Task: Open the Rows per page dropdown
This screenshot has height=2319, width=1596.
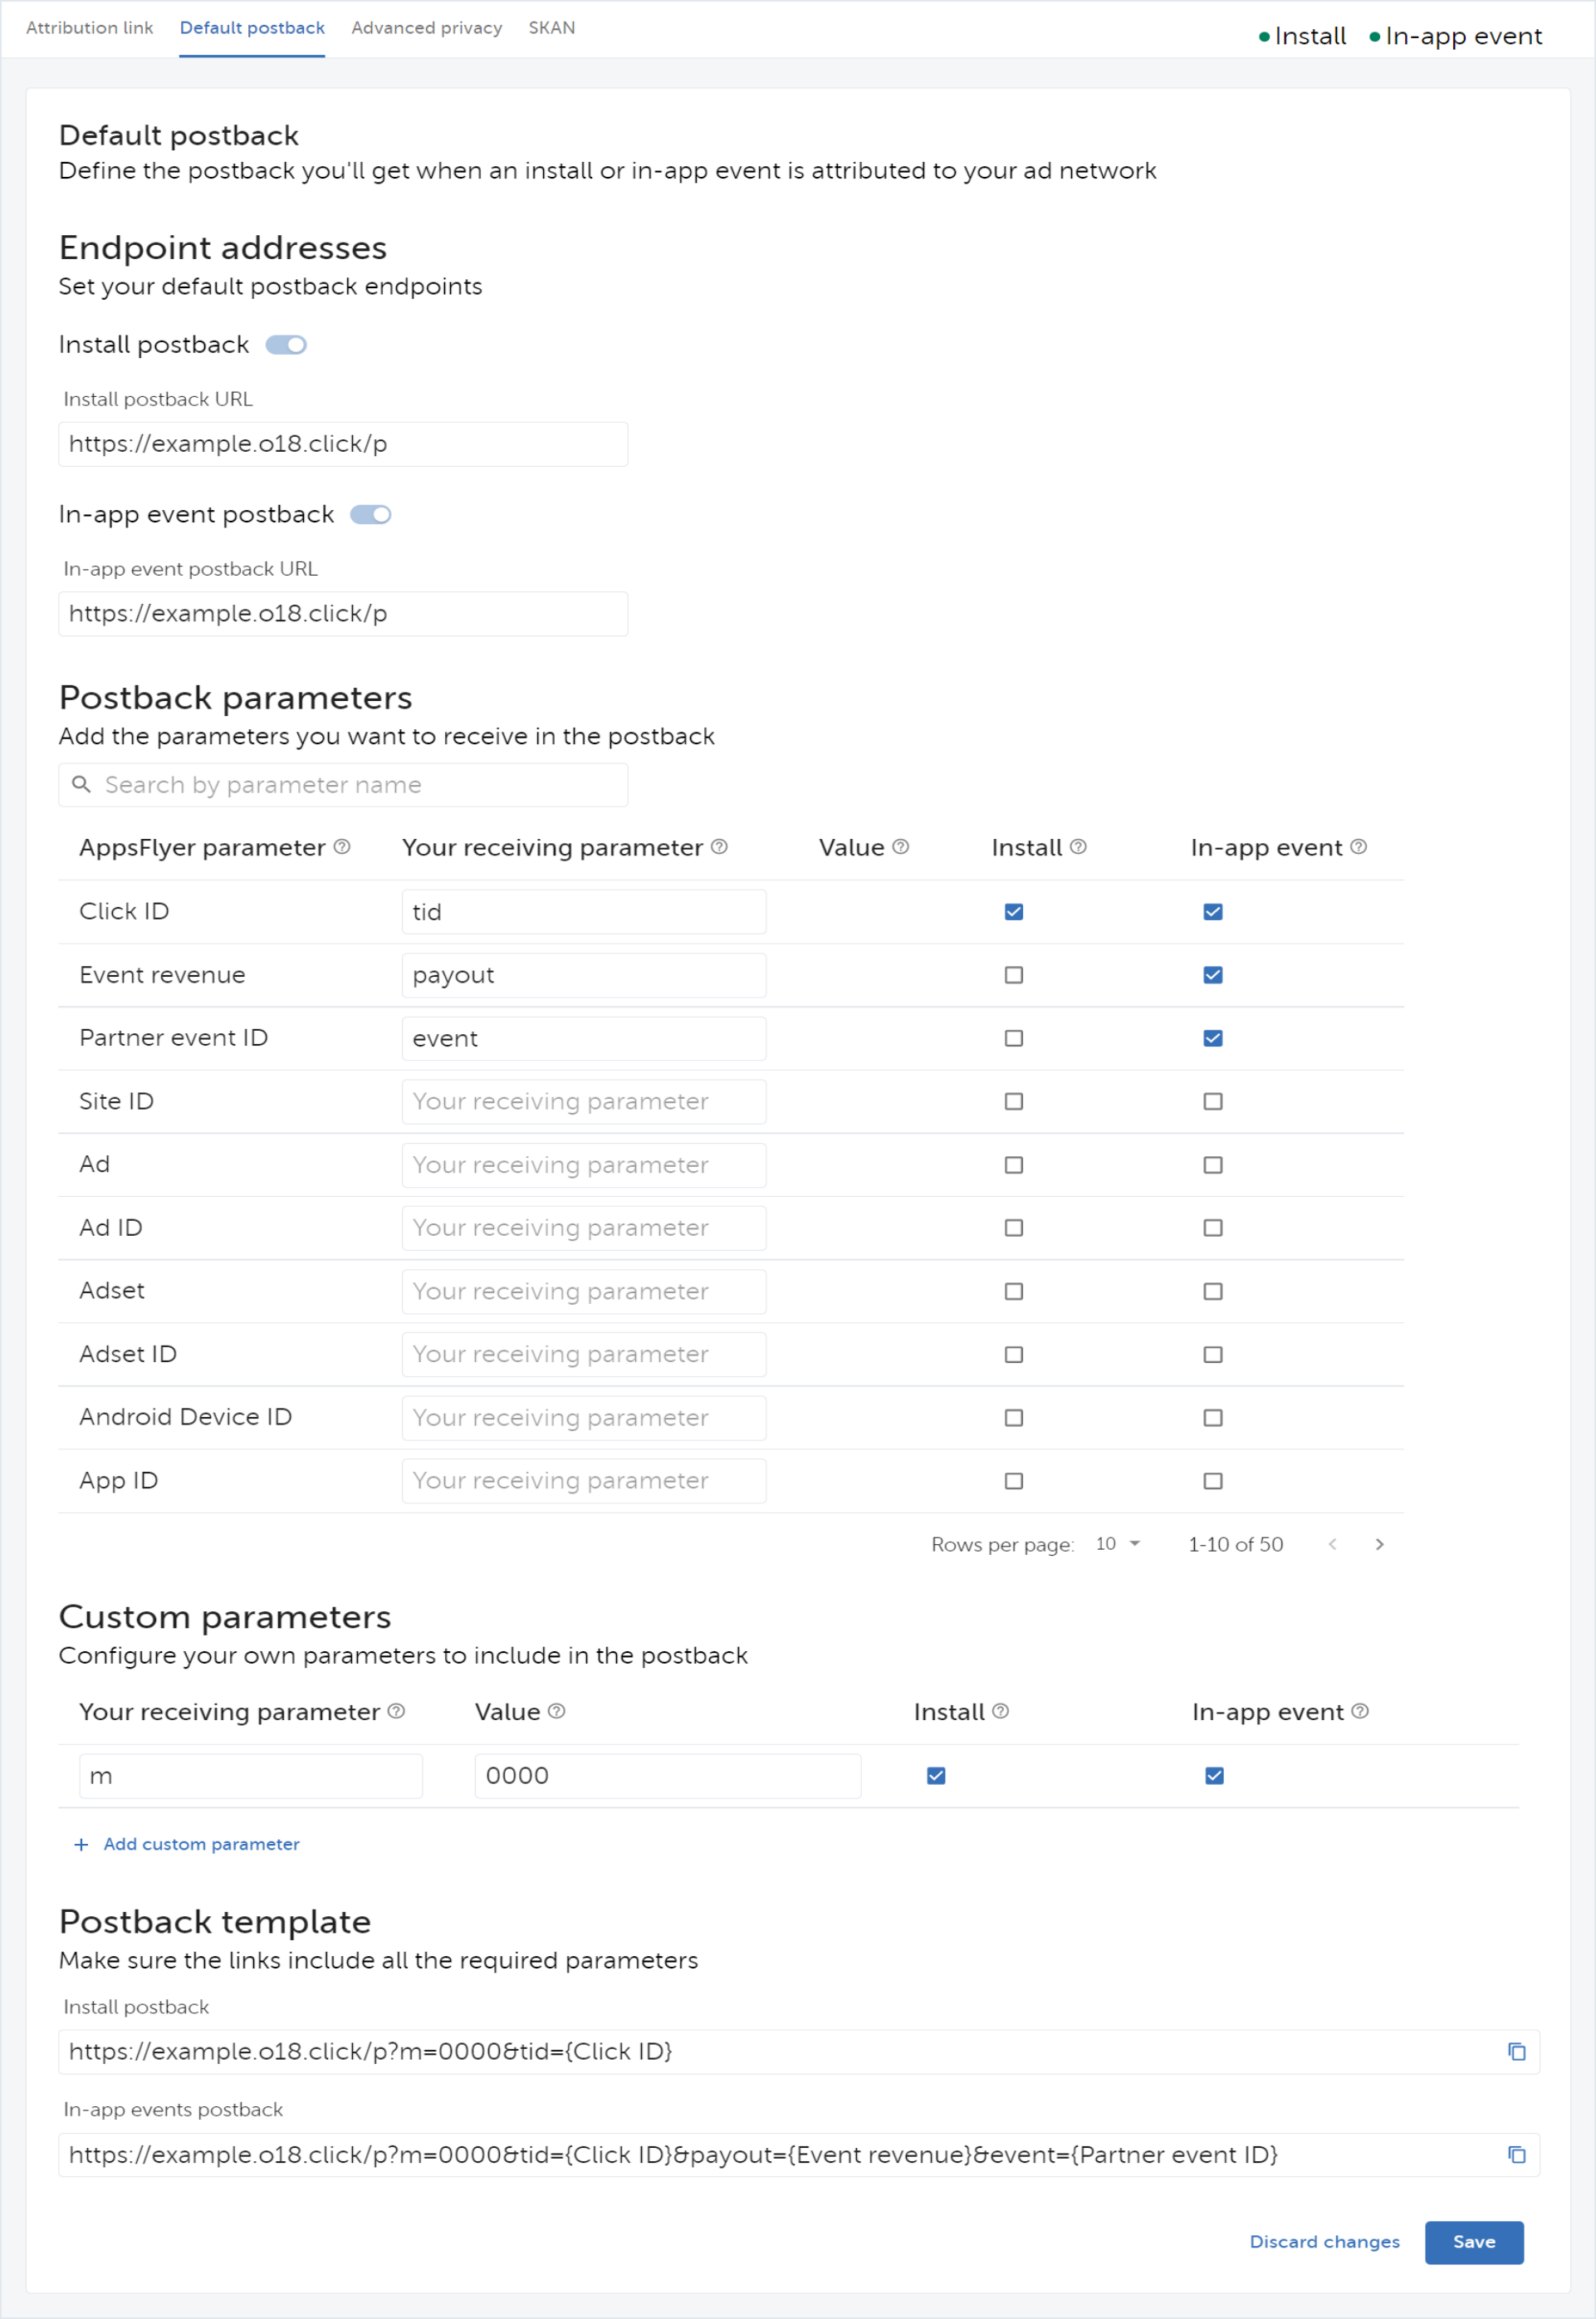Action: [x=1118, y=1544]
